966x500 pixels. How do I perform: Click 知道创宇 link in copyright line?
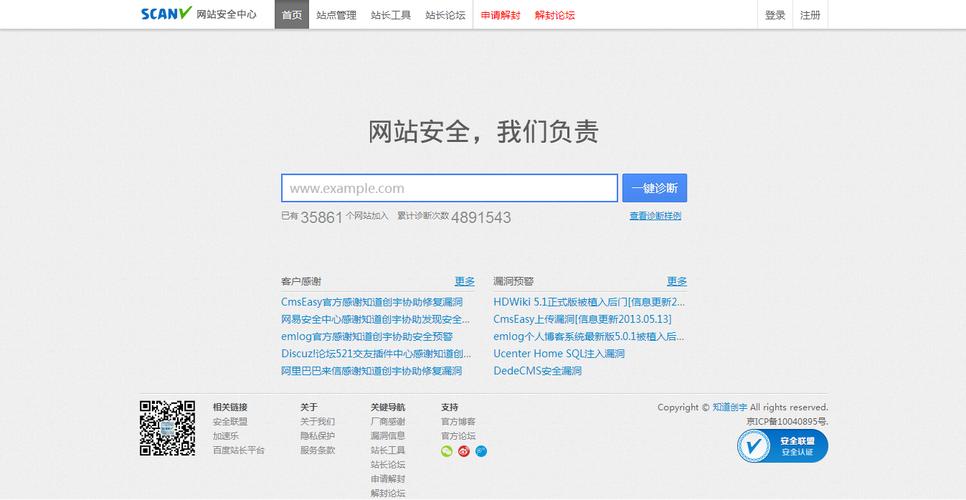[729, 407]
